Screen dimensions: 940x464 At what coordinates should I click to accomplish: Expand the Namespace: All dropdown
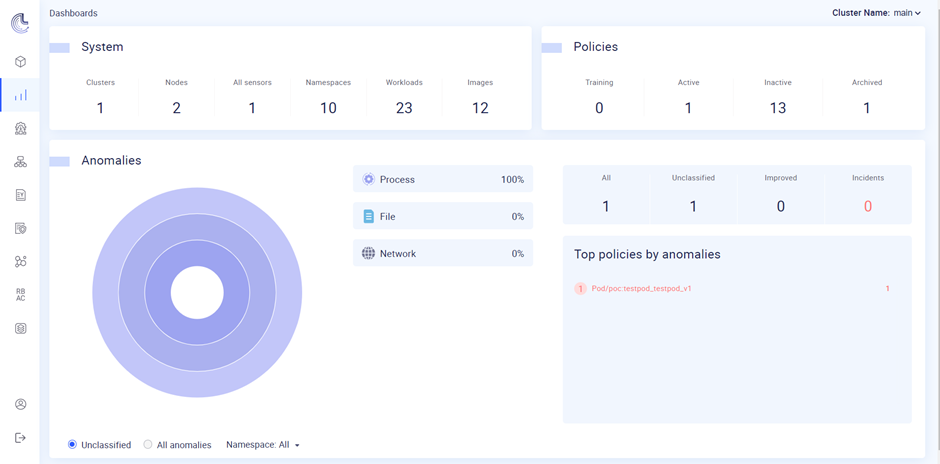[x=263, y=445]
